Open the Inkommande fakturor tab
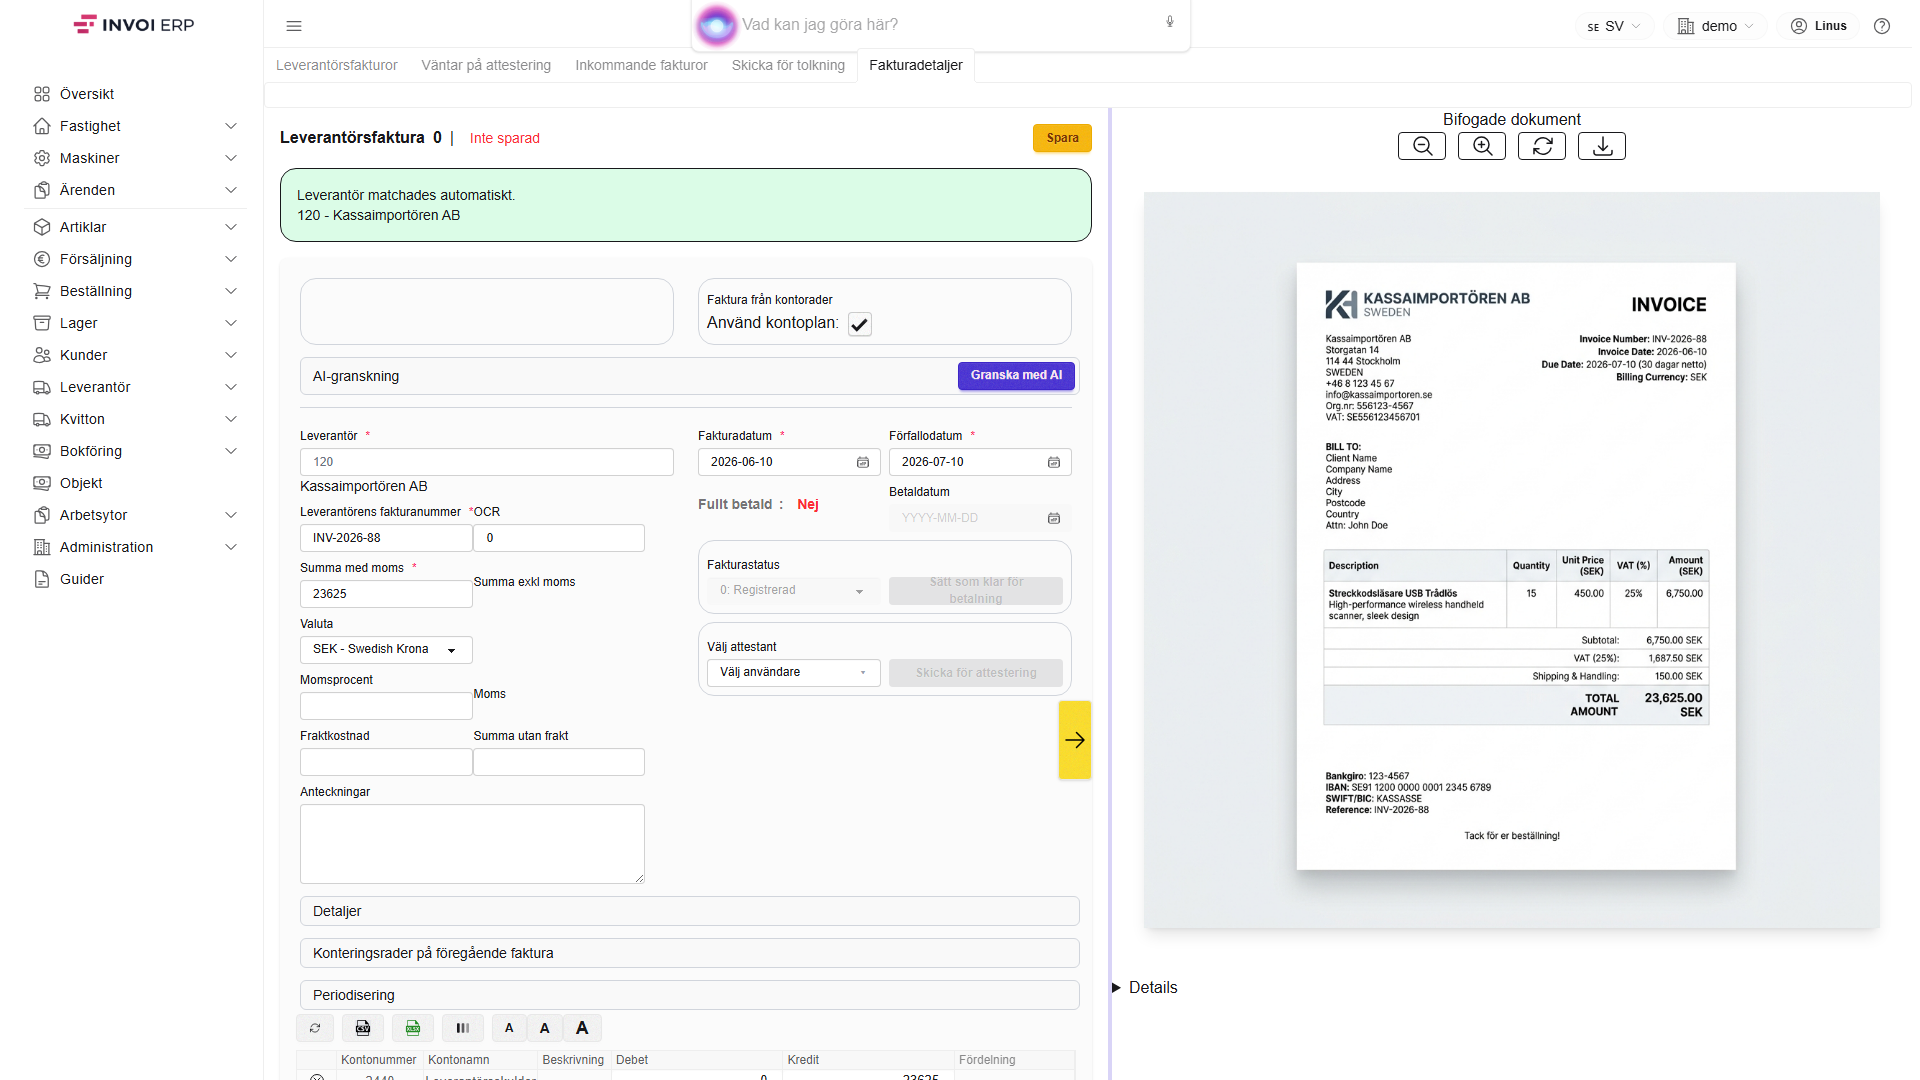Image resolution: width=1920 pixels, height=1080 pixels. click(x=641, y=65)
